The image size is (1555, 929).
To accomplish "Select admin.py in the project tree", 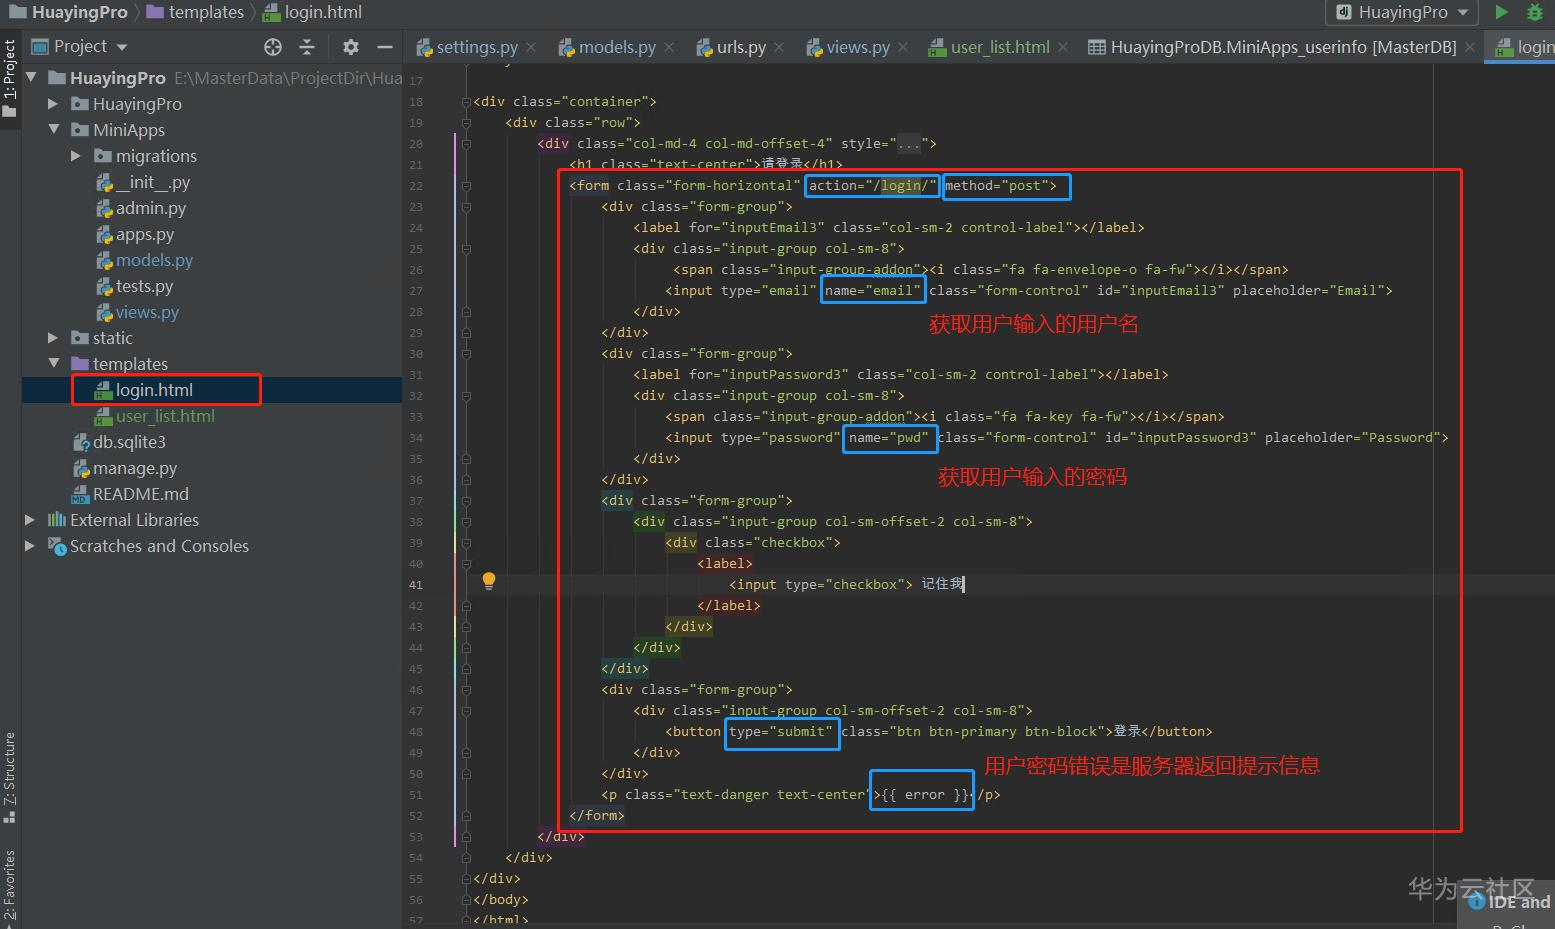I will (151, 208).
